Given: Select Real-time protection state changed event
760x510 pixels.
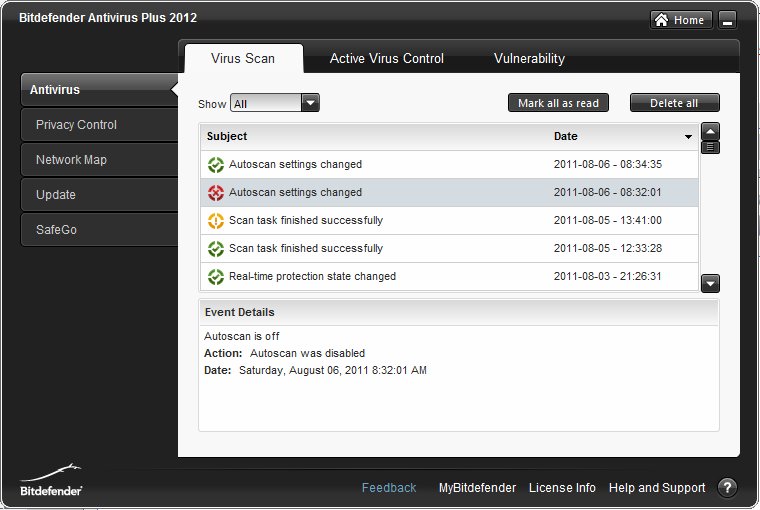Looking at the screenshot, I should coord(449,277).
